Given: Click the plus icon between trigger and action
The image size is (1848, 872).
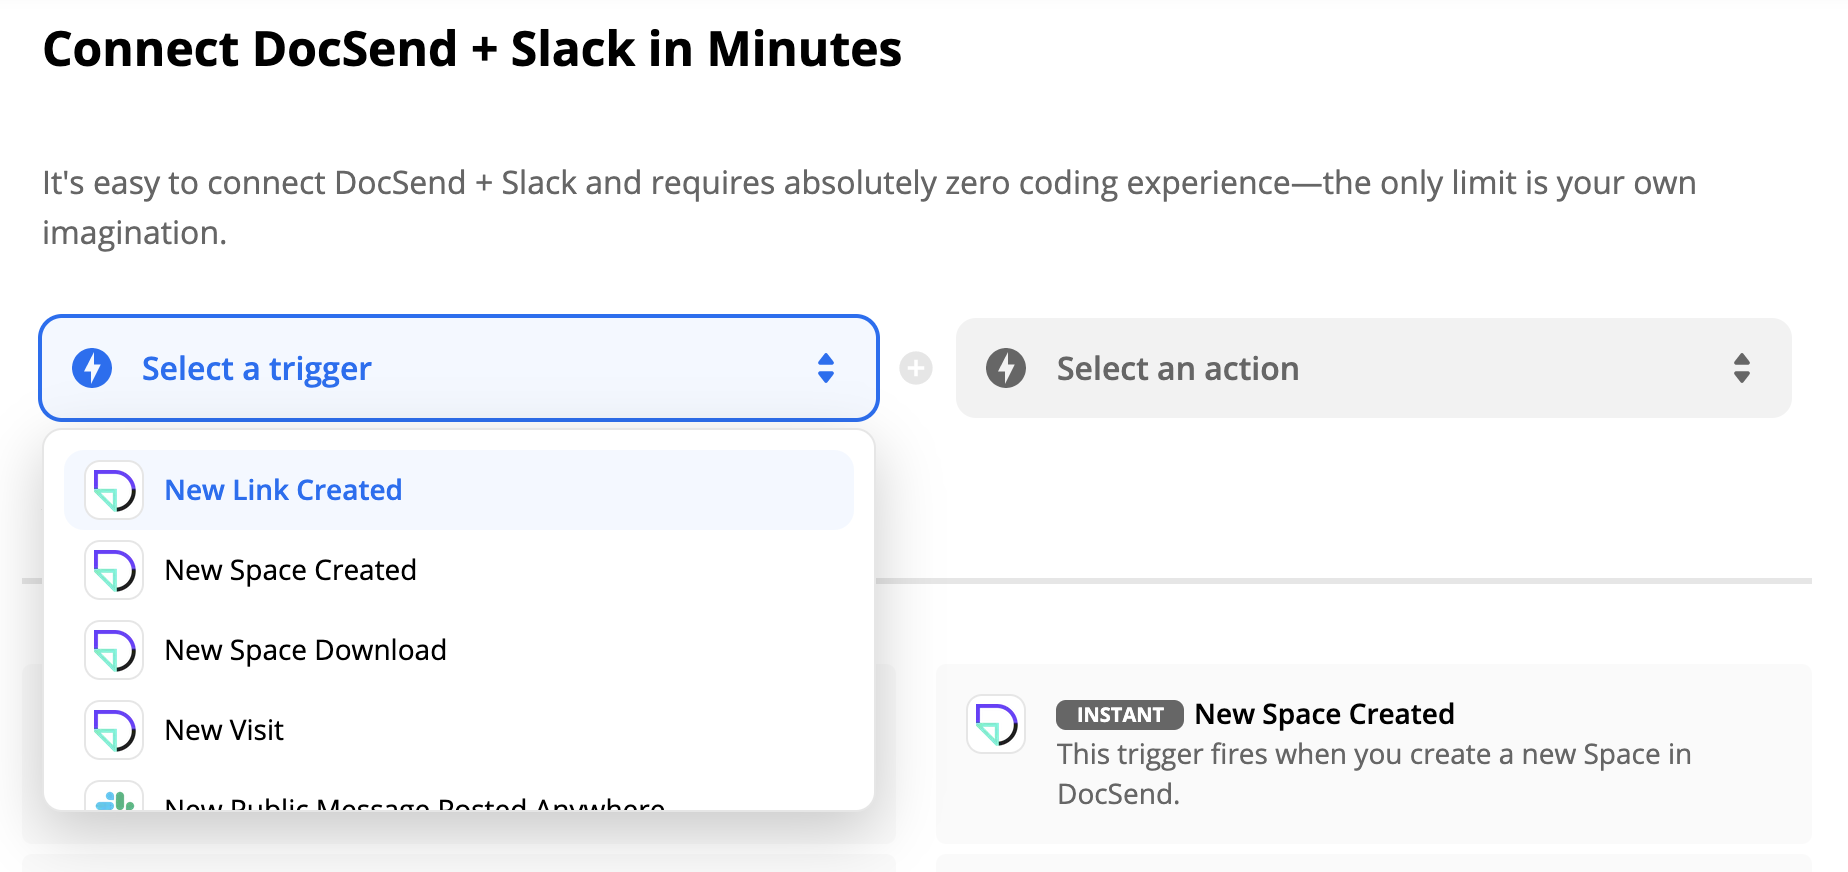Looking at the screenshot, I should coord(916,368).
